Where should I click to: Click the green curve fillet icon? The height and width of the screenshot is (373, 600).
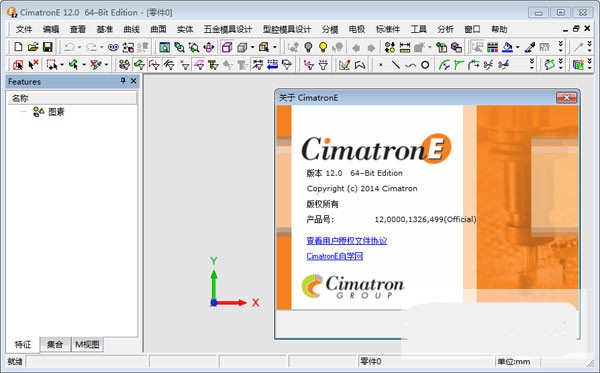tap(458, 65)
